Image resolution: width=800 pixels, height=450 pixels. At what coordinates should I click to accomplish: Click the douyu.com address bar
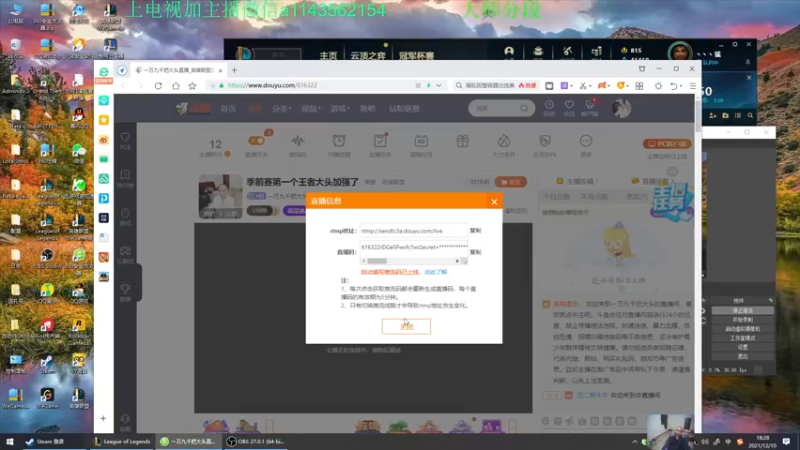[x=316, y=86]
